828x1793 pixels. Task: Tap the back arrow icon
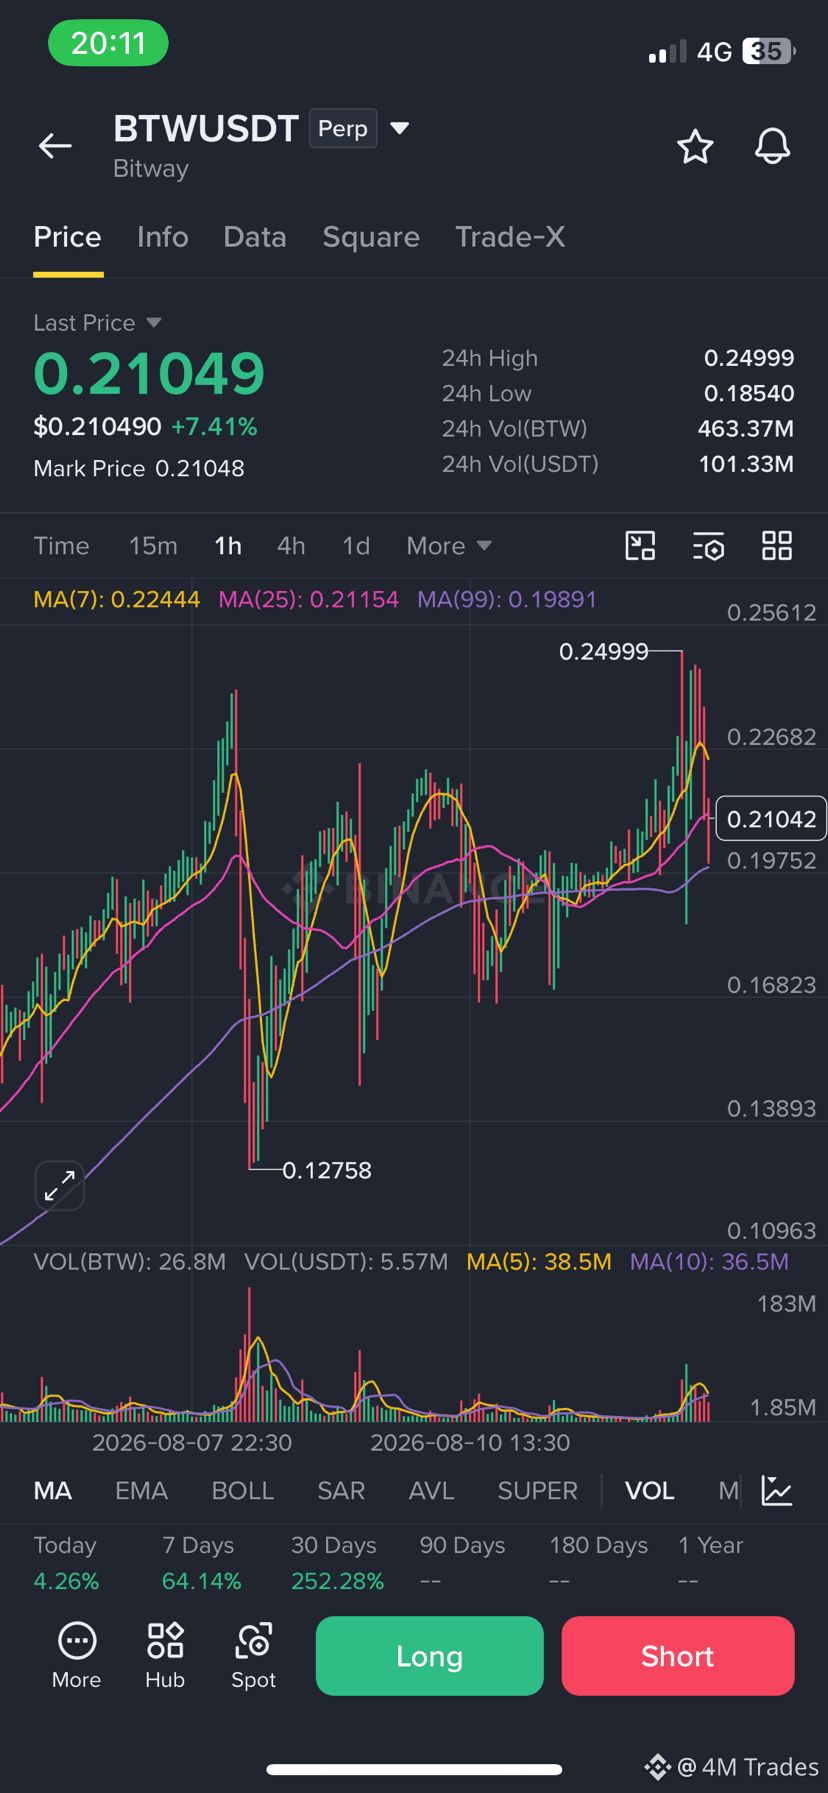click(55, 146)
